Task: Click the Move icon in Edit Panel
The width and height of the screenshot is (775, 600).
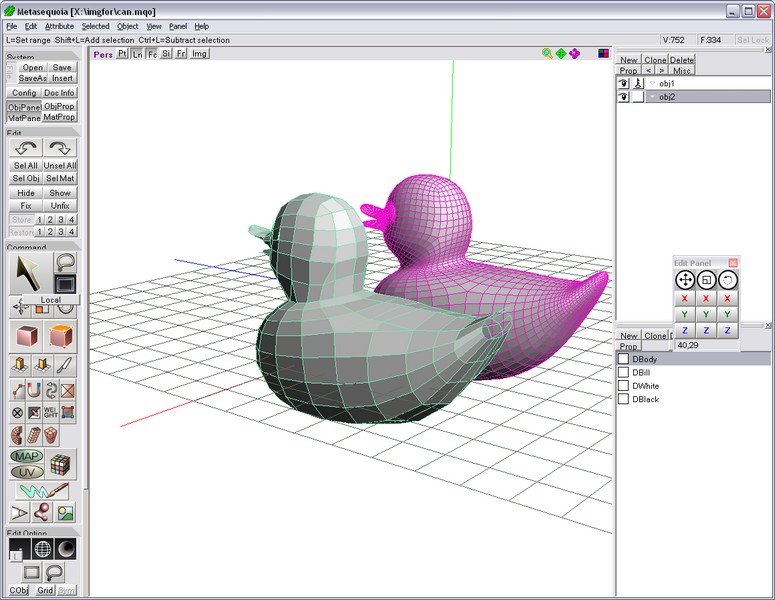Action: tap(685, 281)
